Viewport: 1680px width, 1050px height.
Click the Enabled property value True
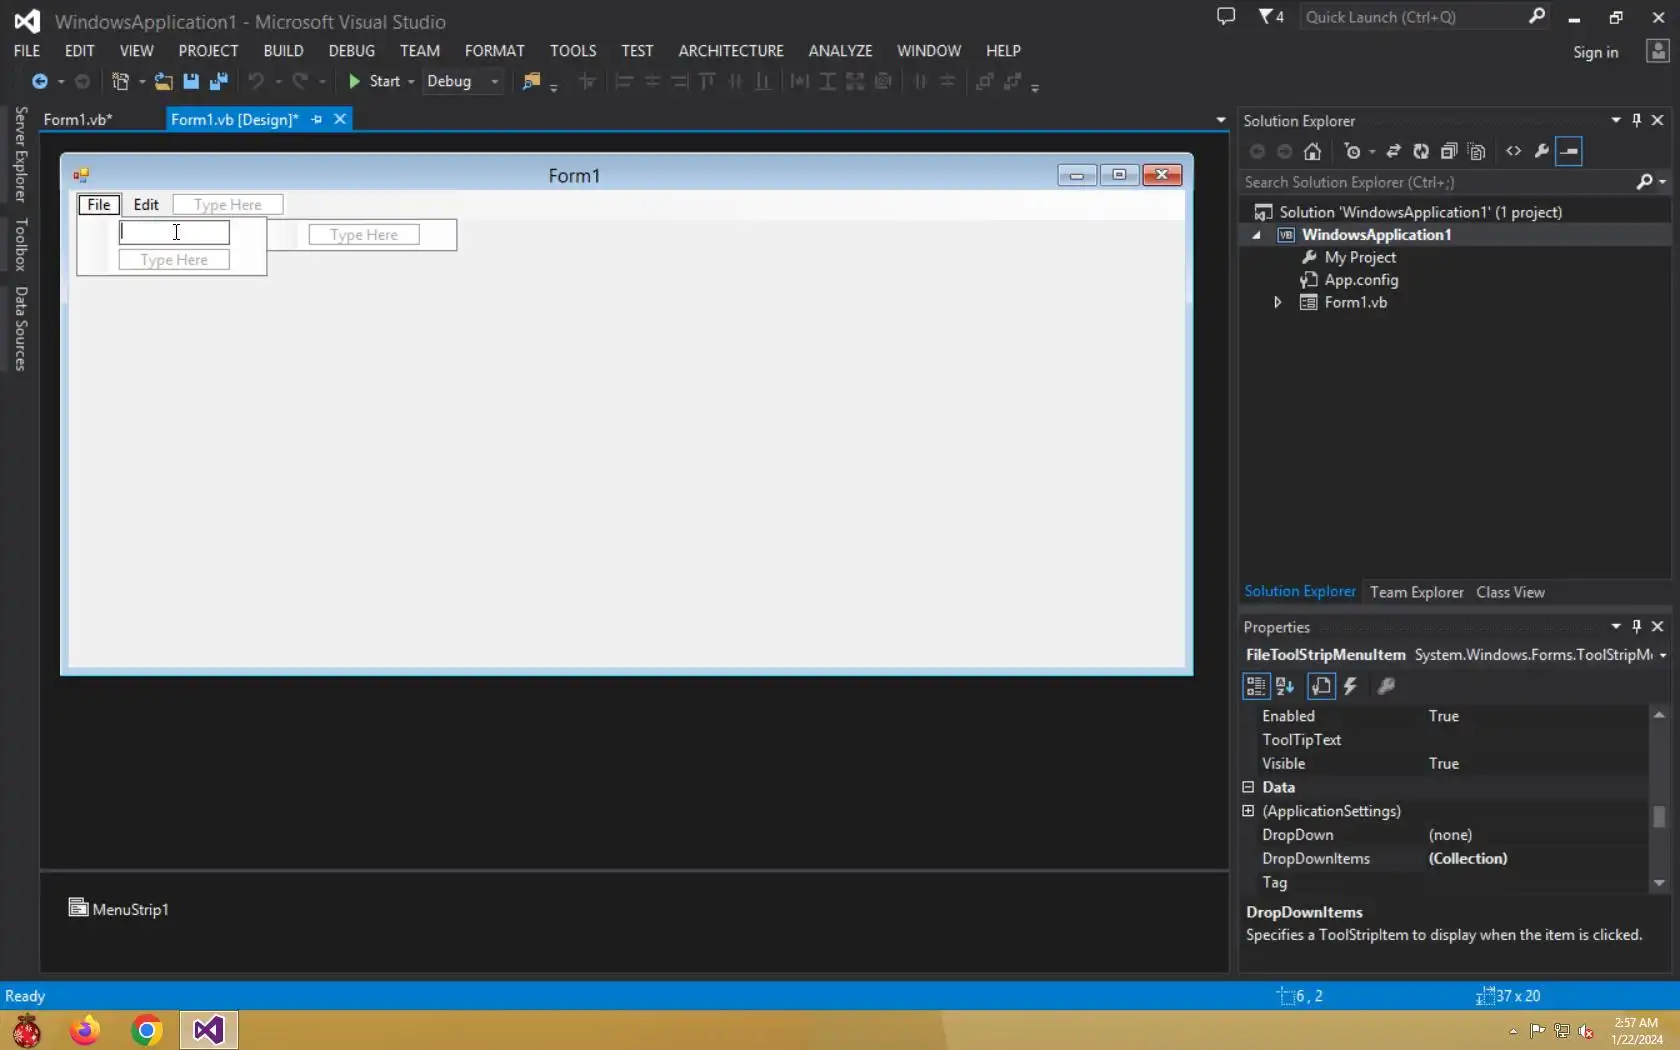click(1444, 716)
